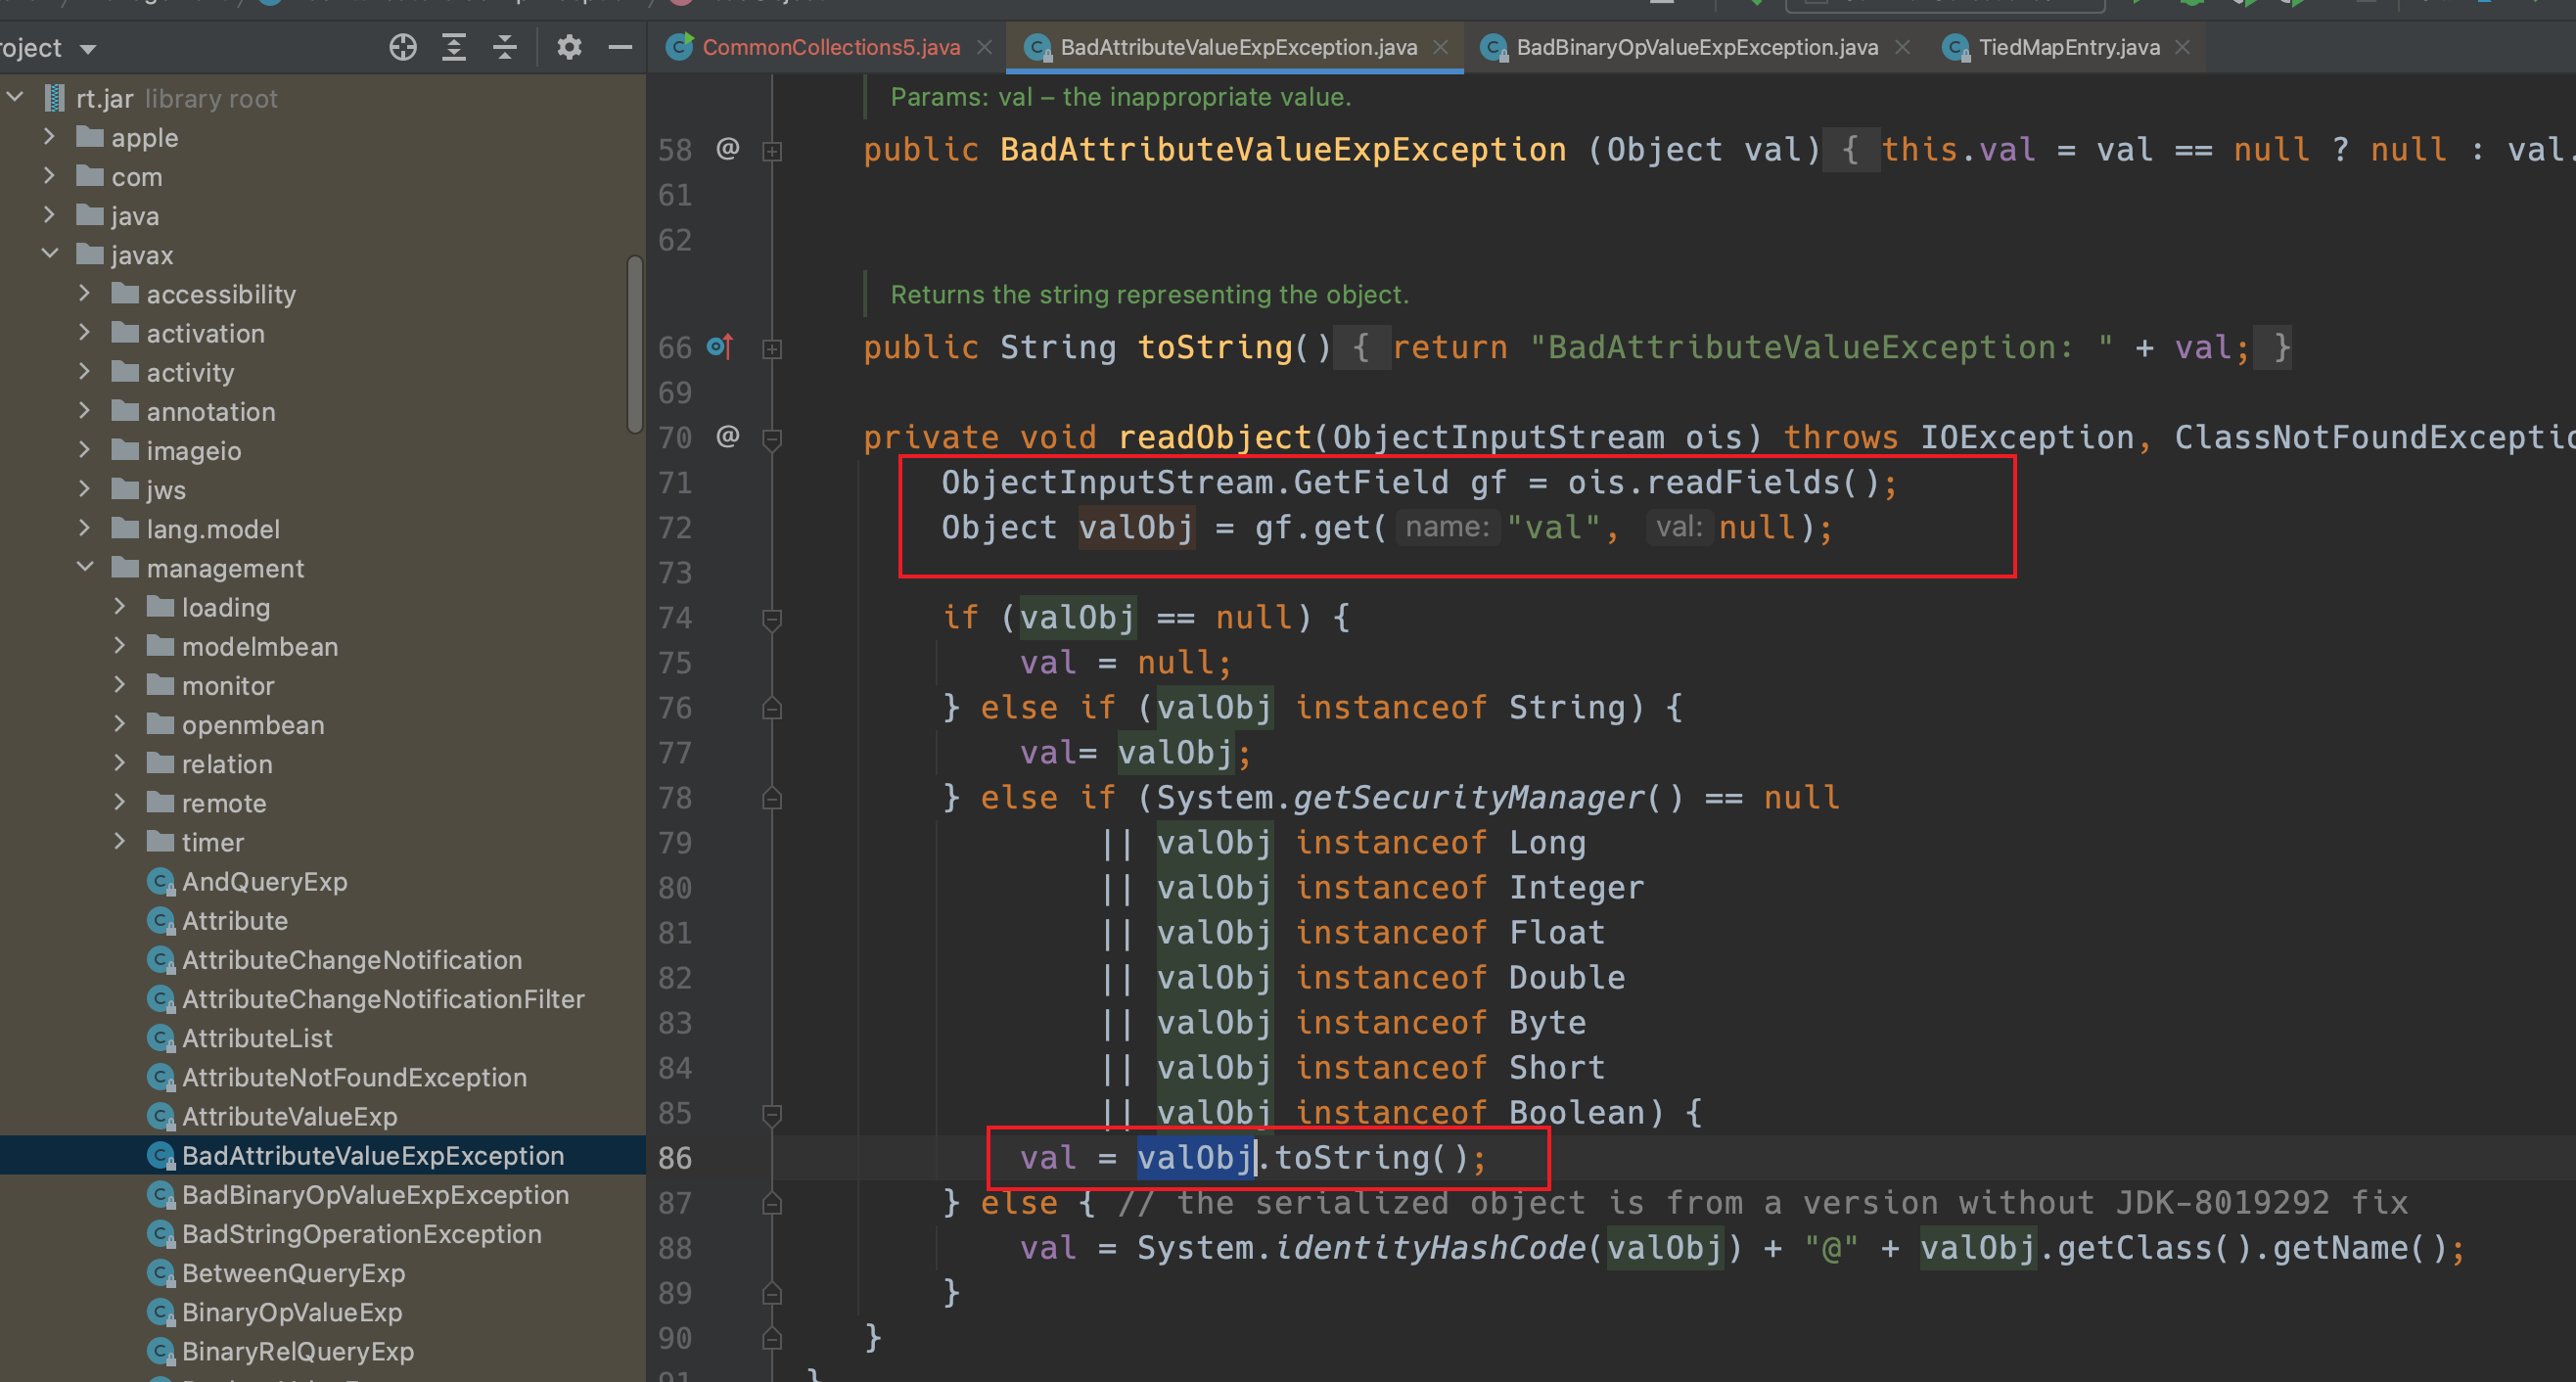Unfold the collapsed constructor at line 58

tap(772, 151)
